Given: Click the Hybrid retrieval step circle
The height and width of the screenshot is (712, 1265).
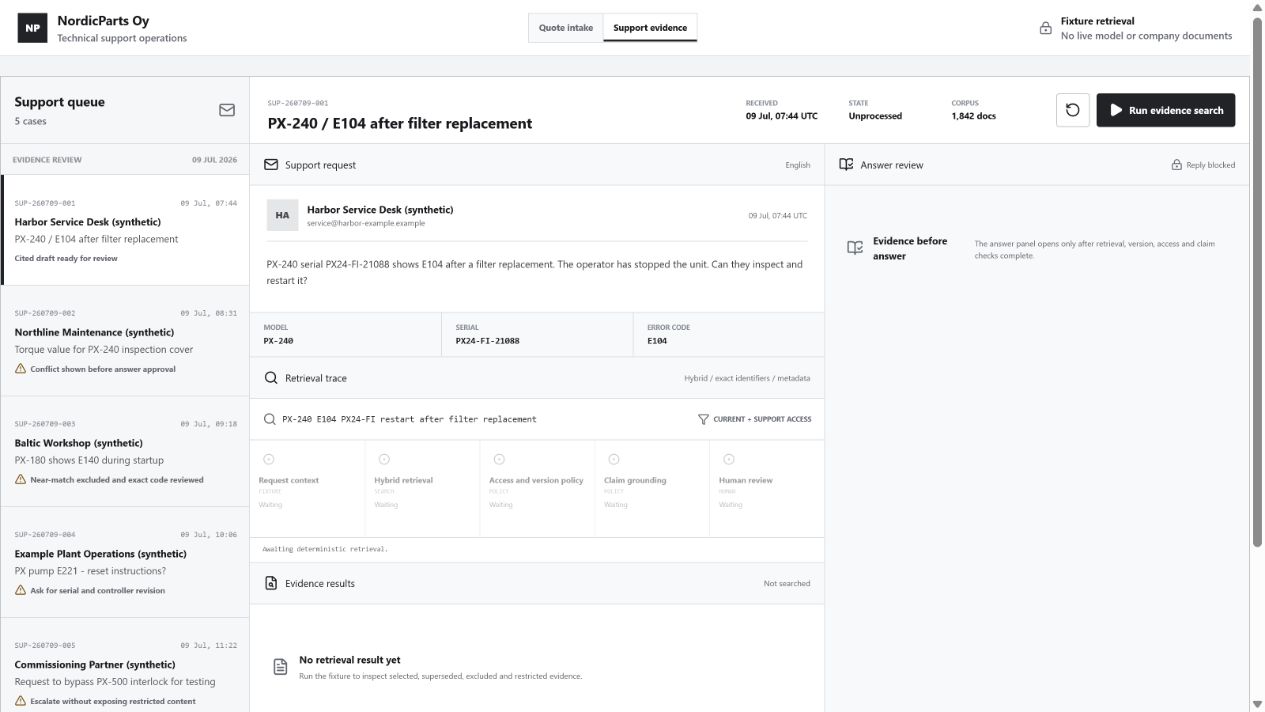Looking at the screenshot, I should [384, 459].
